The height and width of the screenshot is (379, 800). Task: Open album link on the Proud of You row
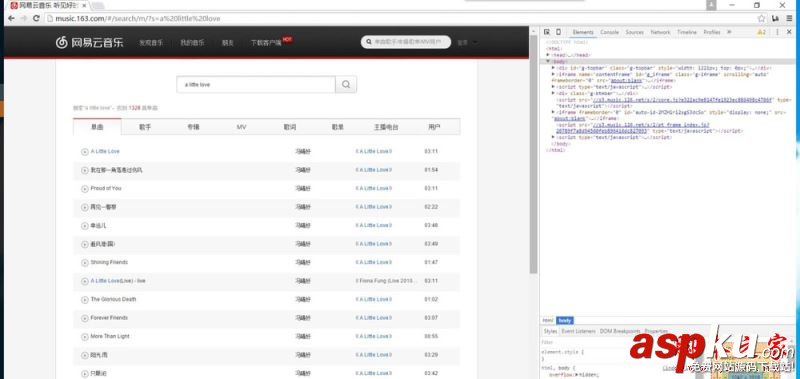[373, 189]
